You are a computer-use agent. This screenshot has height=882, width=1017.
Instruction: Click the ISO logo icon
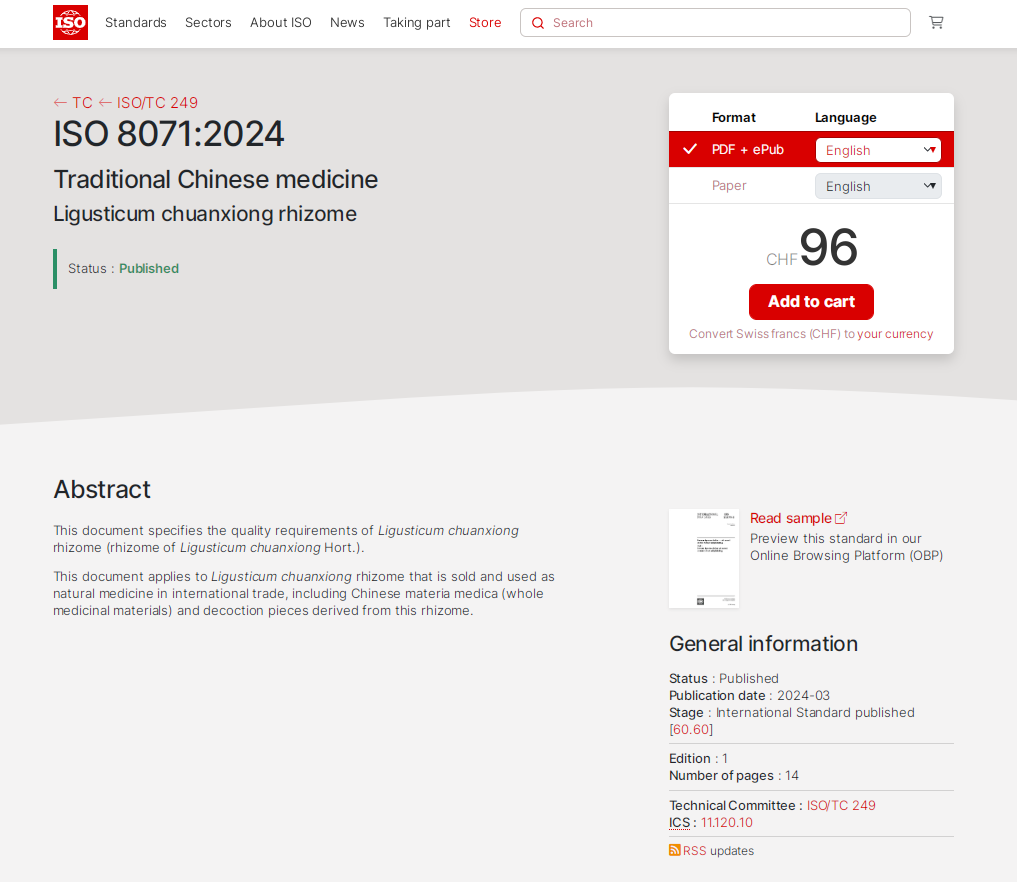point(70,22)
